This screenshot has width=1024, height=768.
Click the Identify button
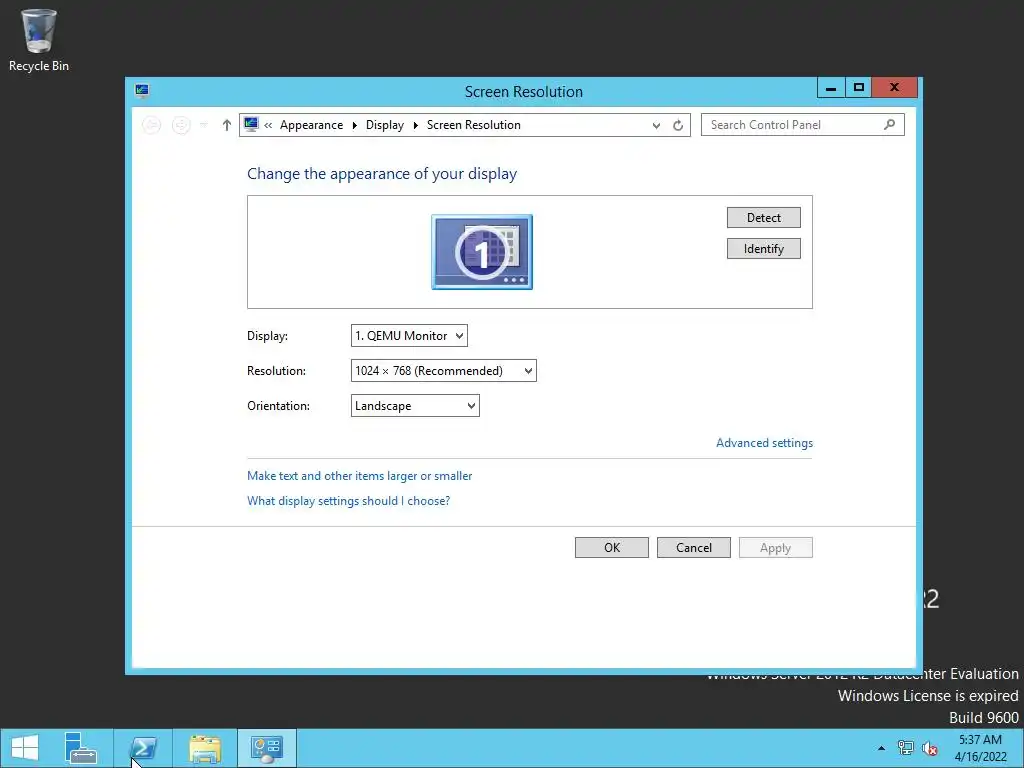pyautogui.click(x=763, y=249)
